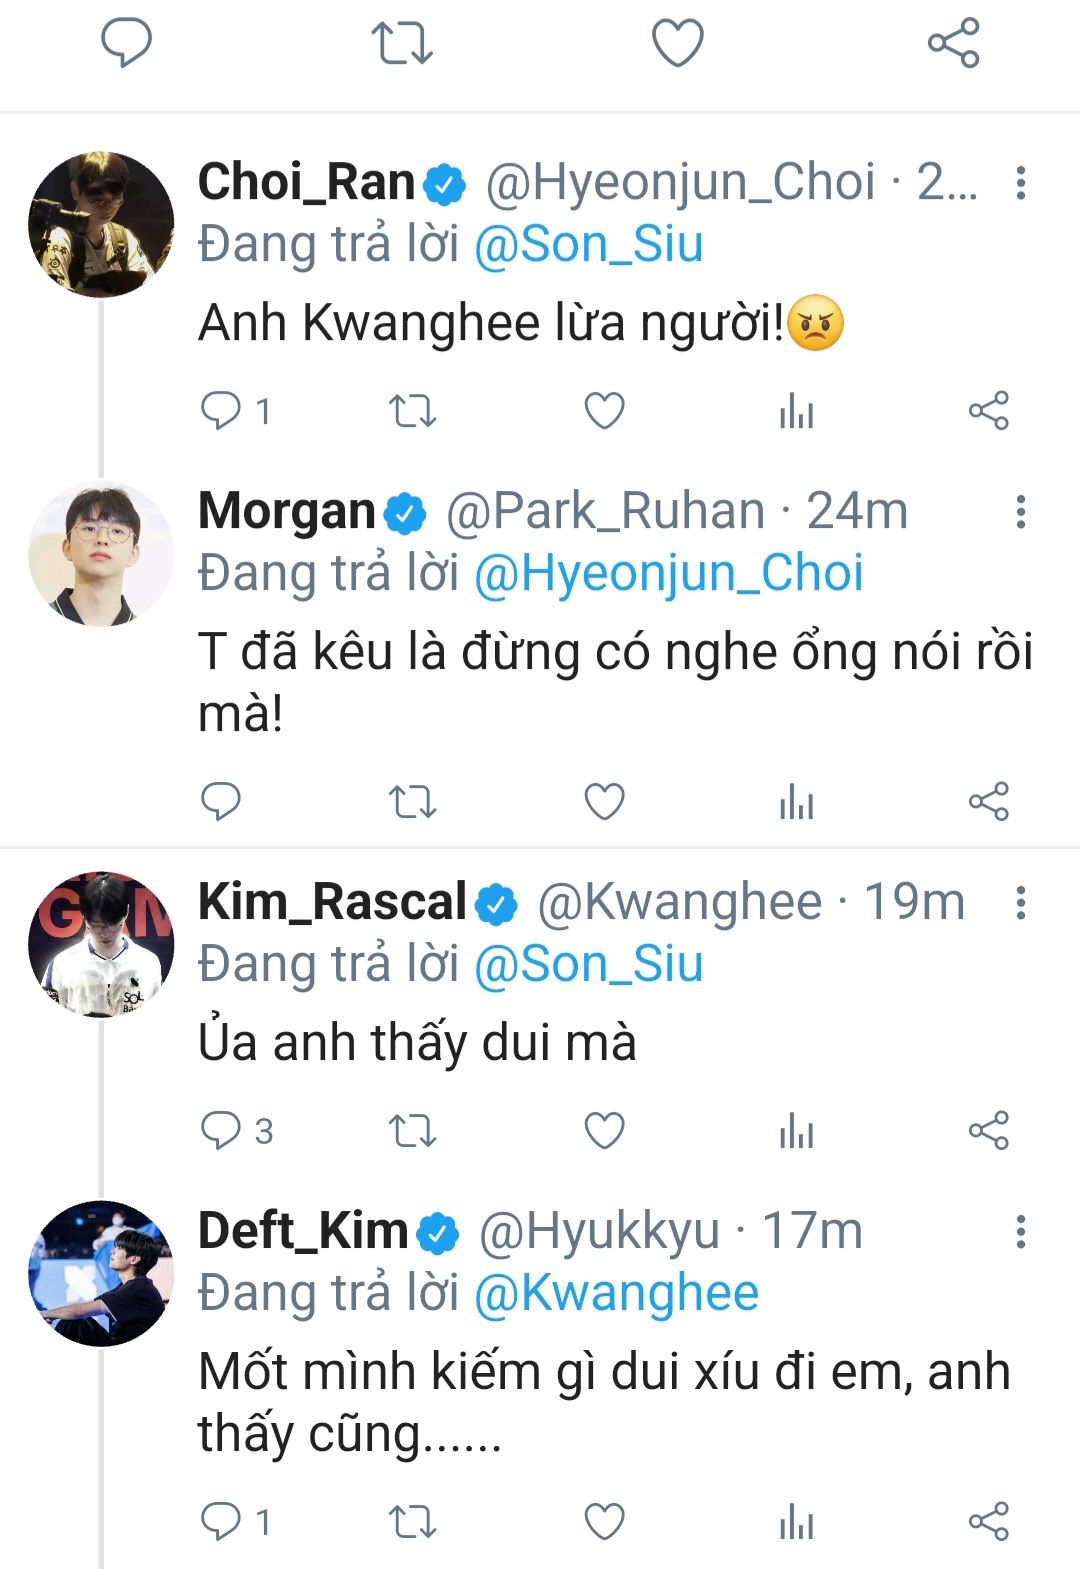This screenshot has height=1569, width=1080.
Task: Open the @Kwanghee mention in Deft_Kim's reply
Action: [616, 1293]
